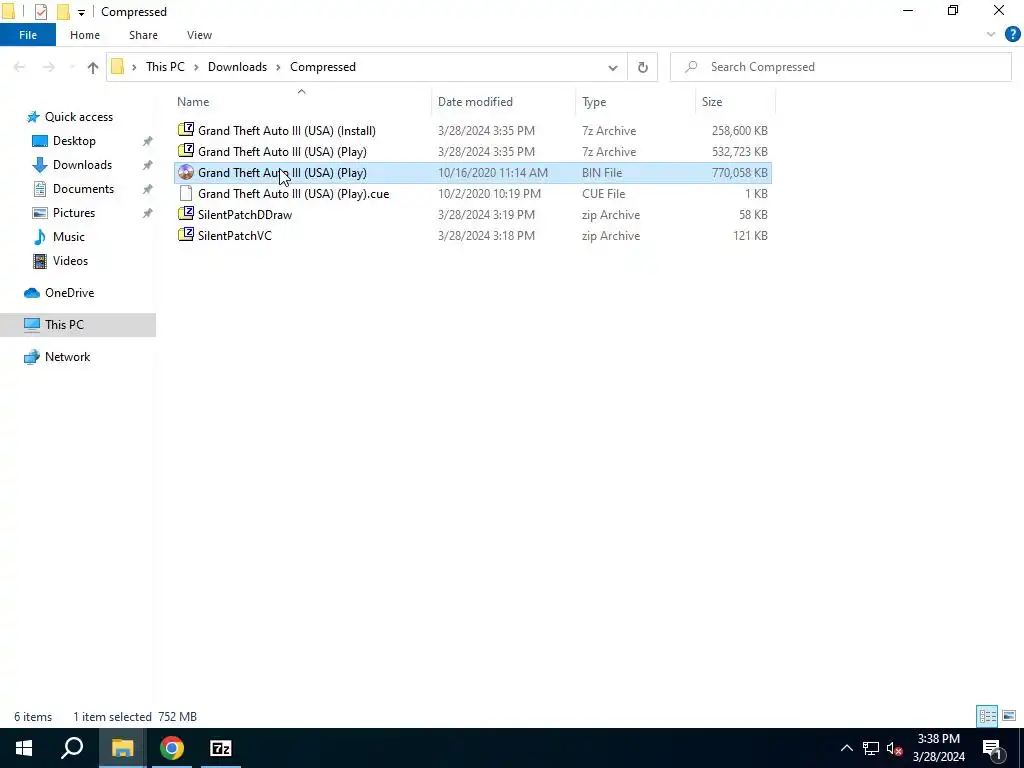Sort files by Size column
Image resolution: width=1024 pixels, height=768 pixels.
coord(712,102)
